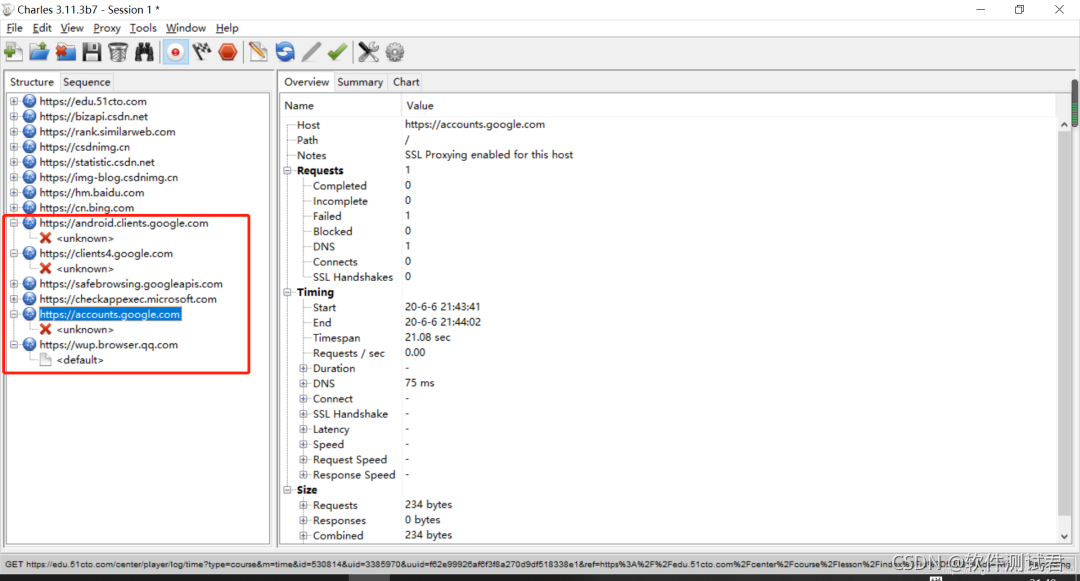Select the https://cn.bing.com host
1080x581 pixels.
click(x=87, y=208)
